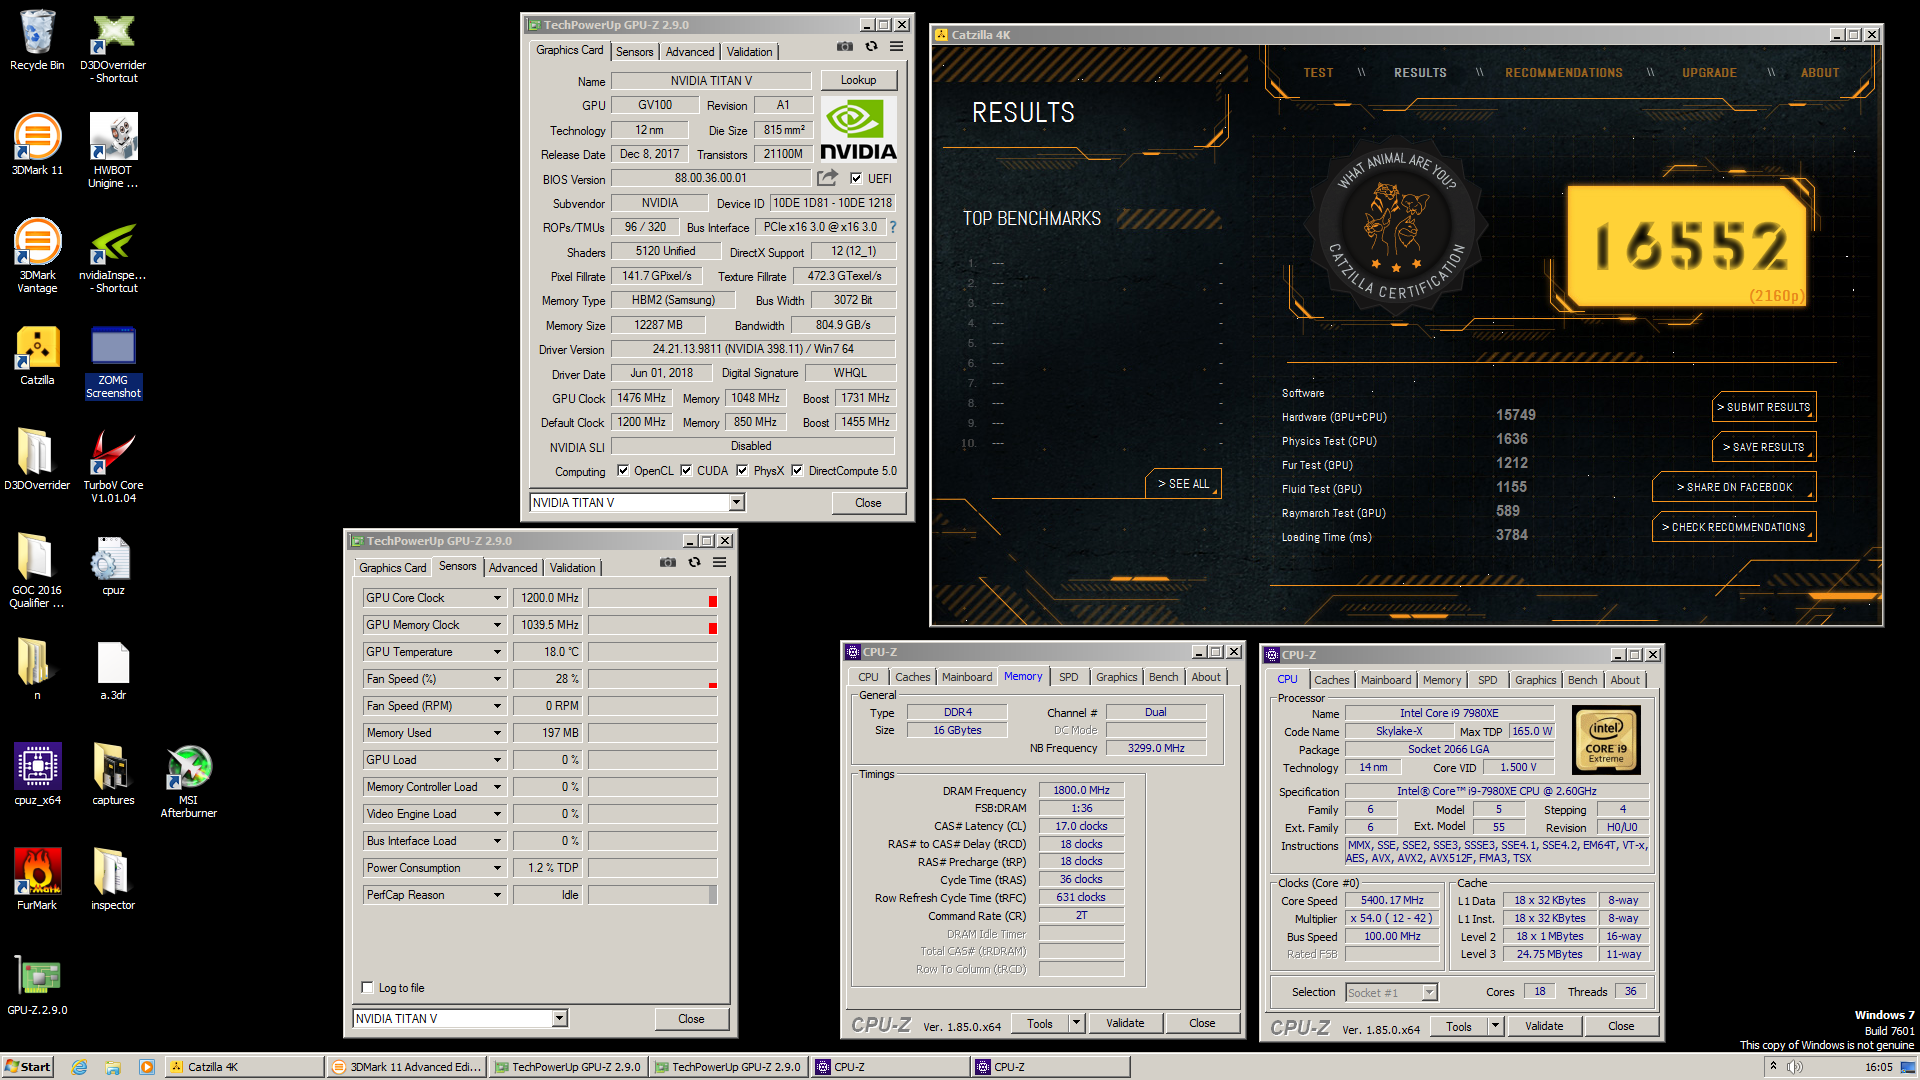Enable the Log to file checkbox
This screenshot has width=1920, height=1080.
click(367, 988)
